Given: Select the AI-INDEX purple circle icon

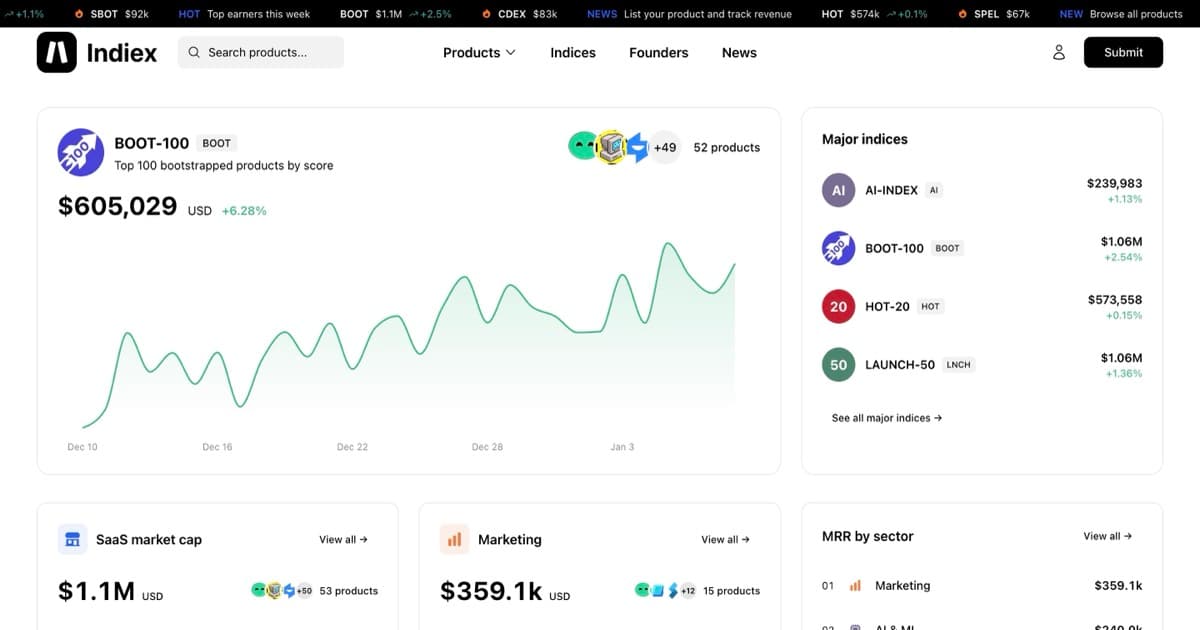Looking at the screenshot, I should point(838,190).
